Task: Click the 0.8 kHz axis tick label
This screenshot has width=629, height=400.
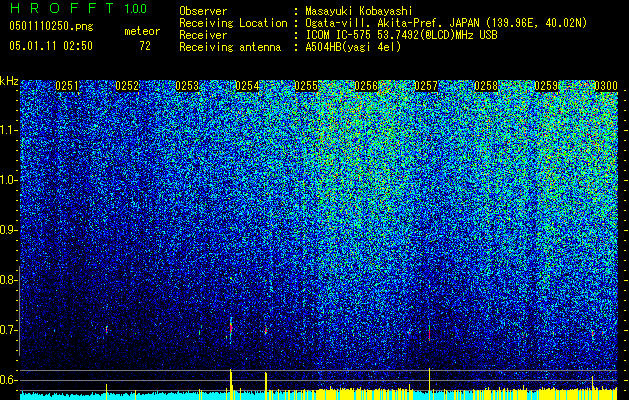Action: coord(8,280)
